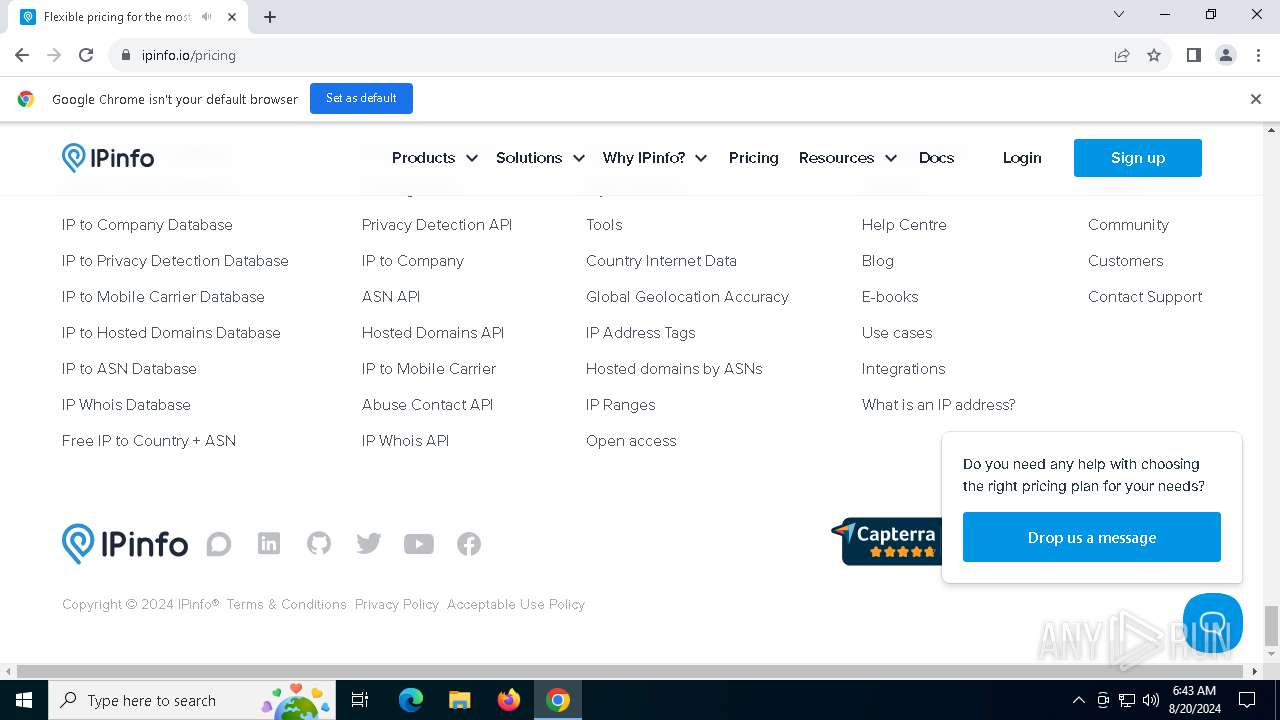Open What is an IP address? link
Image resolution: width=1280 pixels, height=720 pixels.
[938, 405]
